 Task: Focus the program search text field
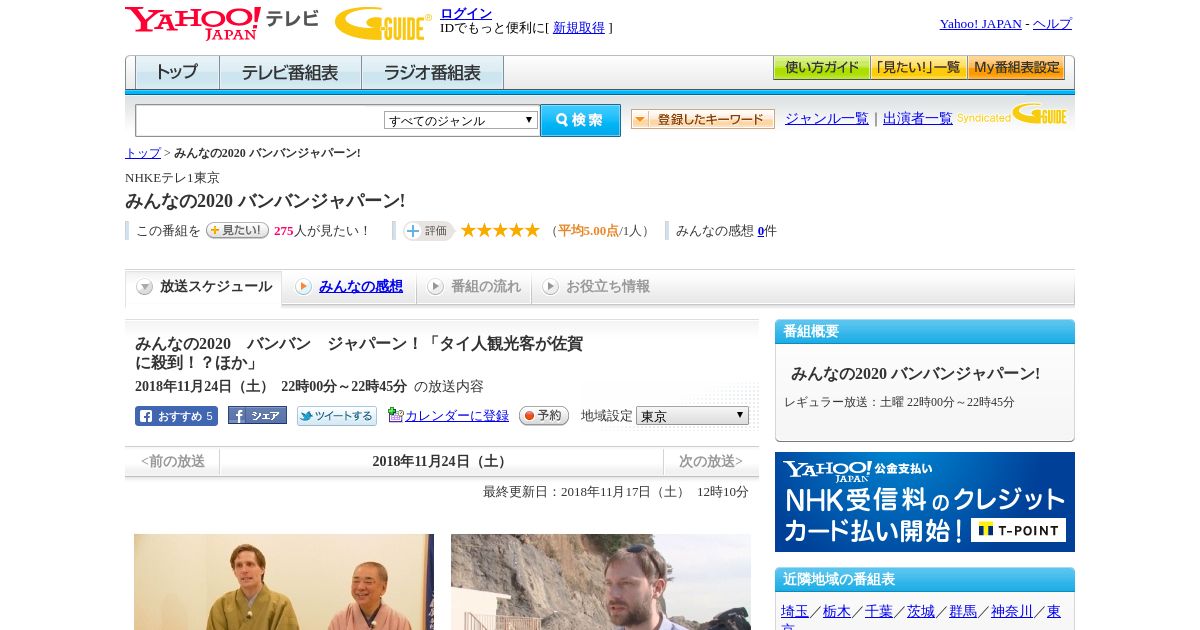pyautogui.click(x=260, y=120)
